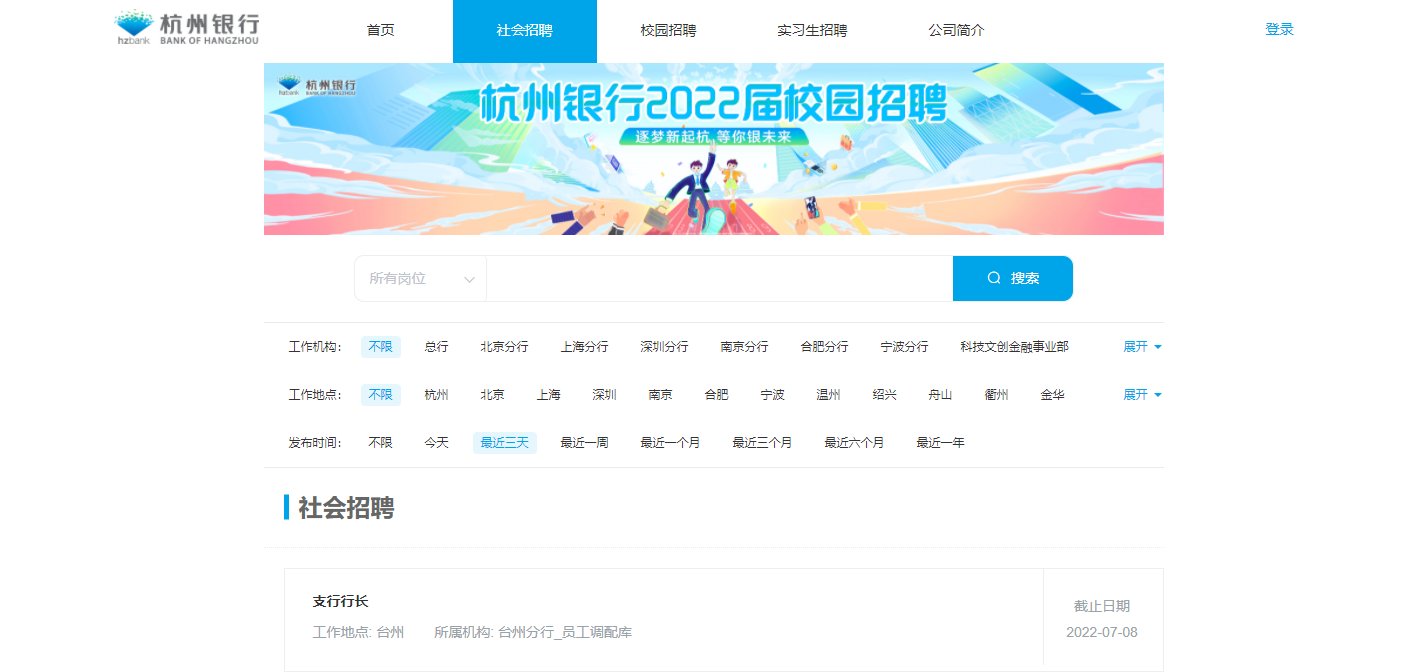Filter by 深圳分行
The image size is (1411, 672).
click(x=664, y=347)
